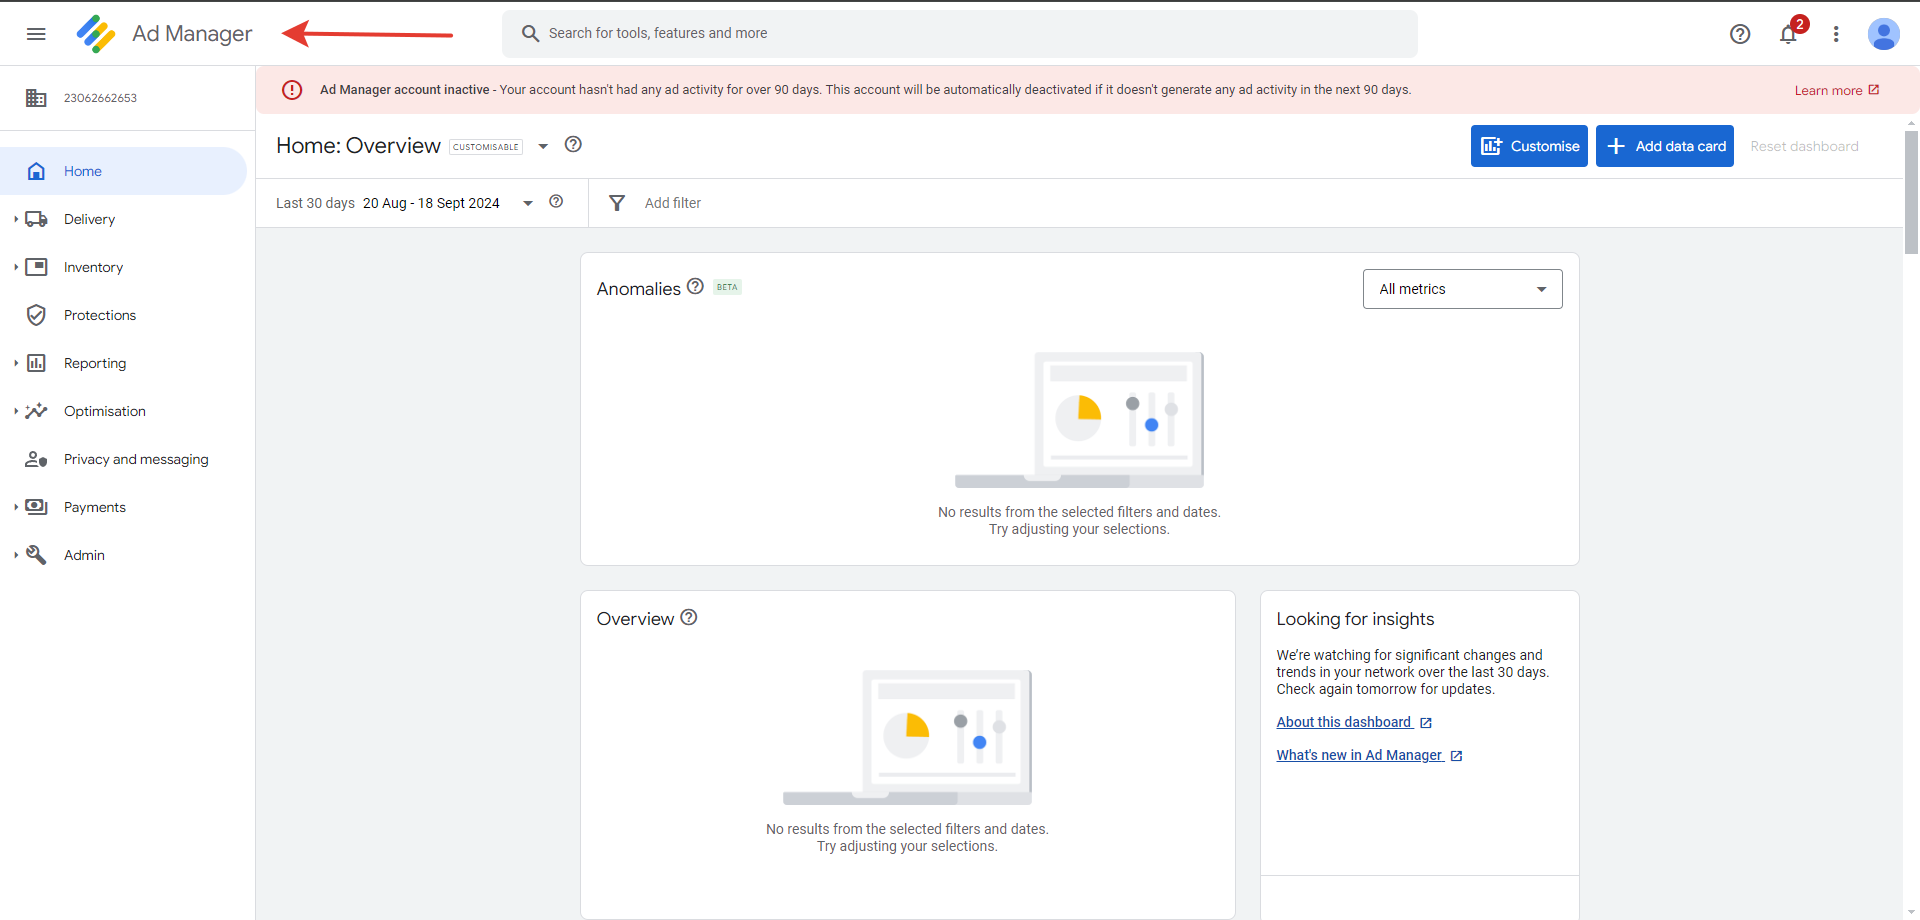Expand the Inventory menu arrow
Image resolution: width=1920 pixels, height=920 pixels.
point(16,267)
